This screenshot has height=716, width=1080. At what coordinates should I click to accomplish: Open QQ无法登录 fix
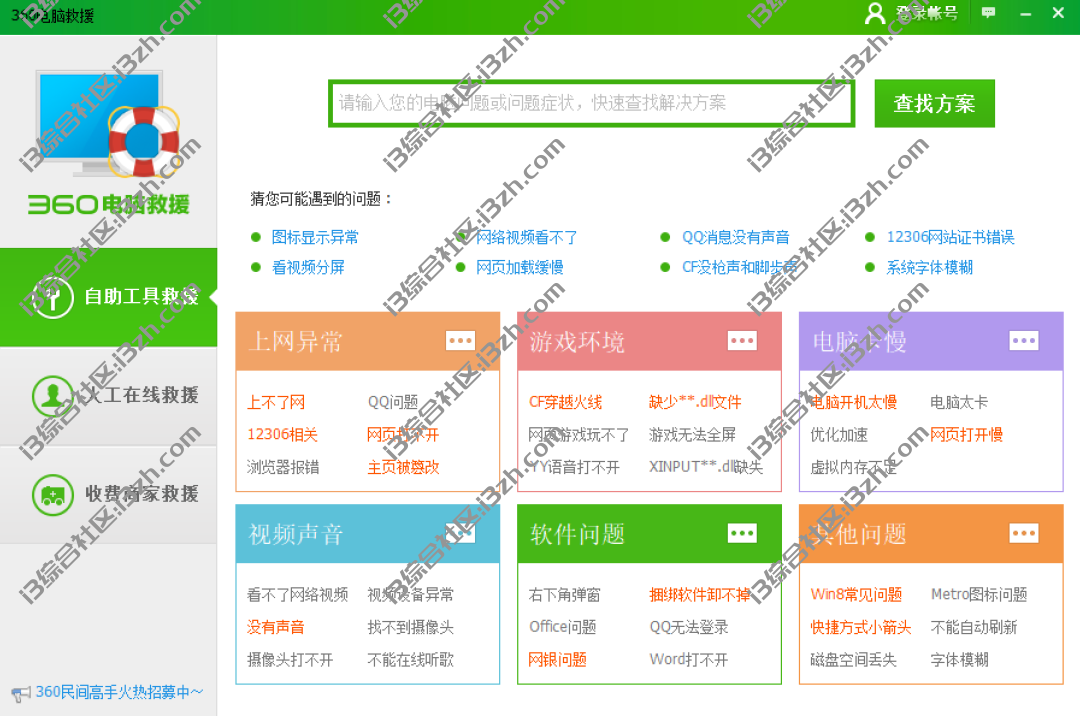click(689, 627)
